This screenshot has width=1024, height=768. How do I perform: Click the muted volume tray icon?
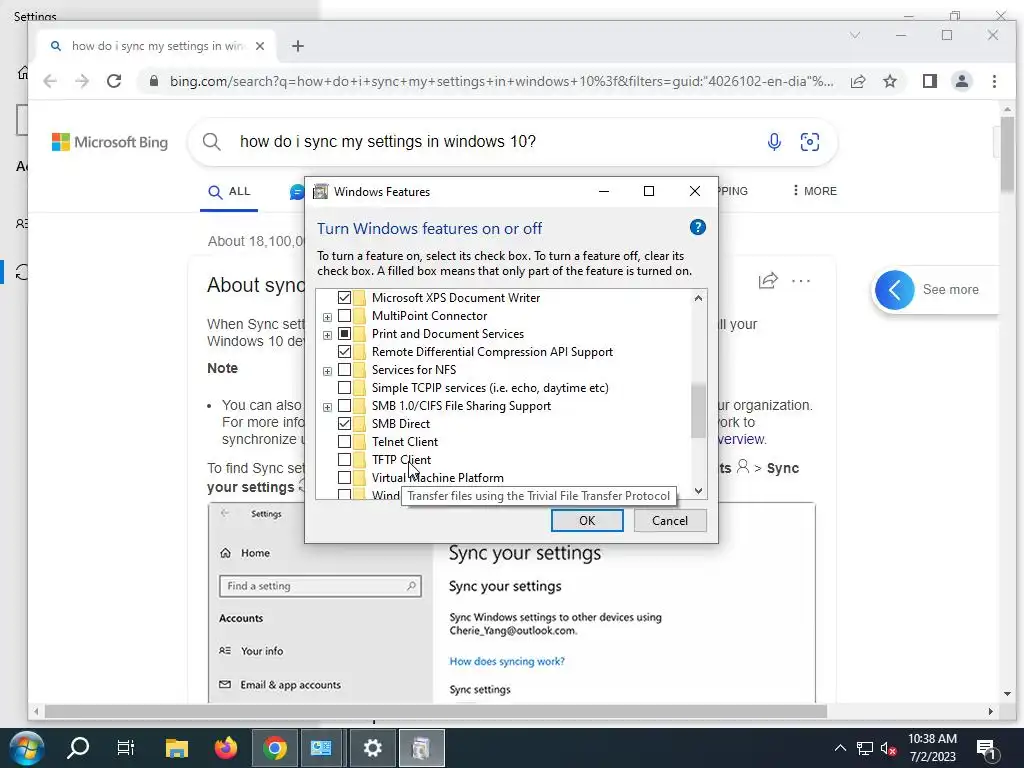click(x=888, y=748)
